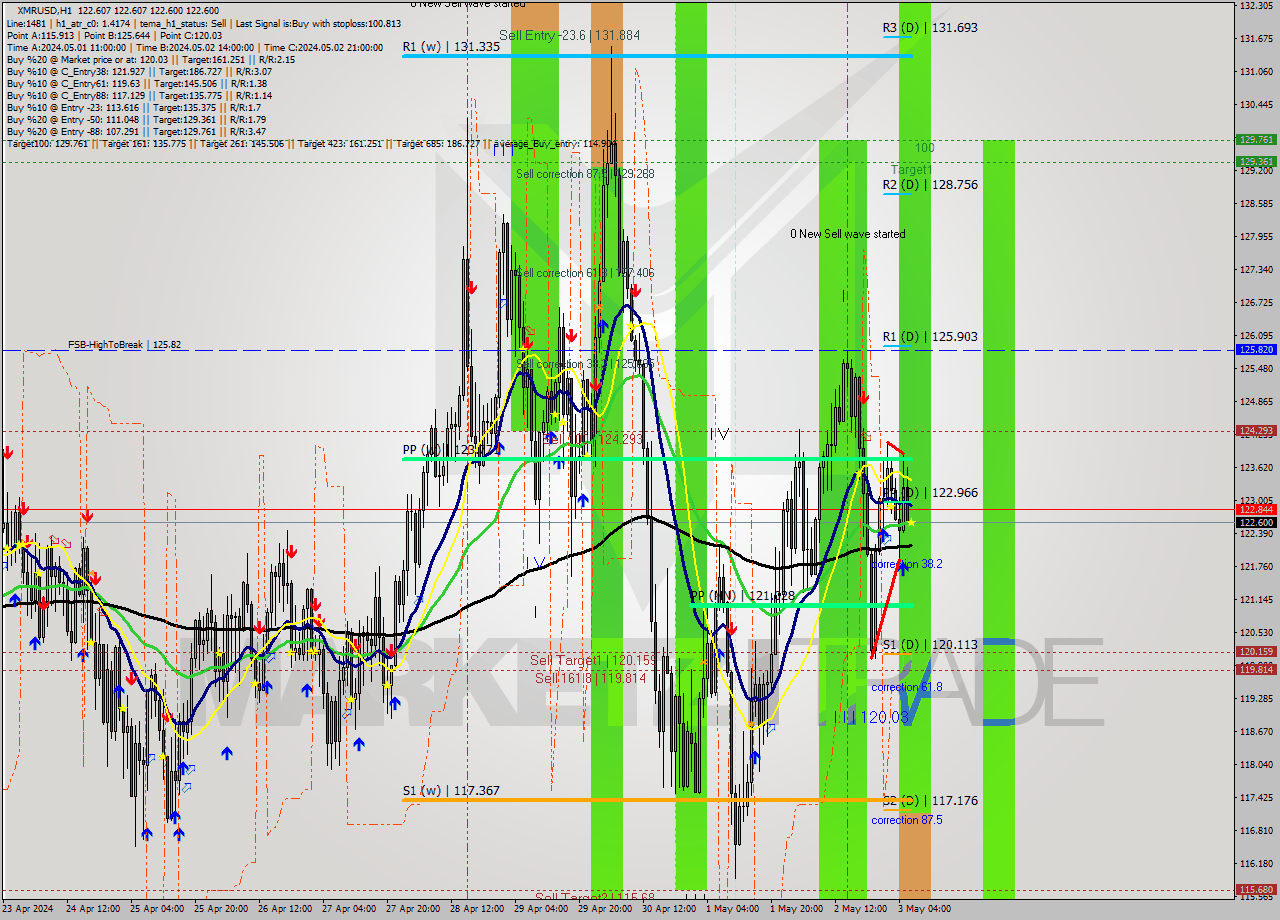Click the '28 Apr 12:00' time axis label
Screen dimensions: 1280x920
(x=477, y=909)
